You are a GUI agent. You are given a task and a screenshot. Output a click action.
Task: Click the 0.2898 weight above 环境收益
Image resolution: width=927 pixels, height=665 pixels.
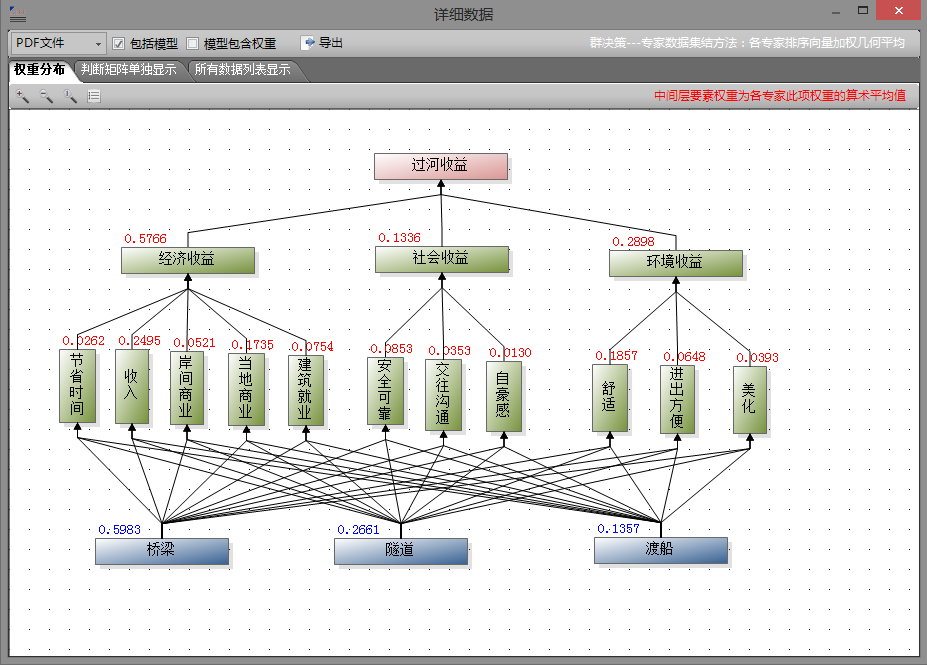(633, 242)
